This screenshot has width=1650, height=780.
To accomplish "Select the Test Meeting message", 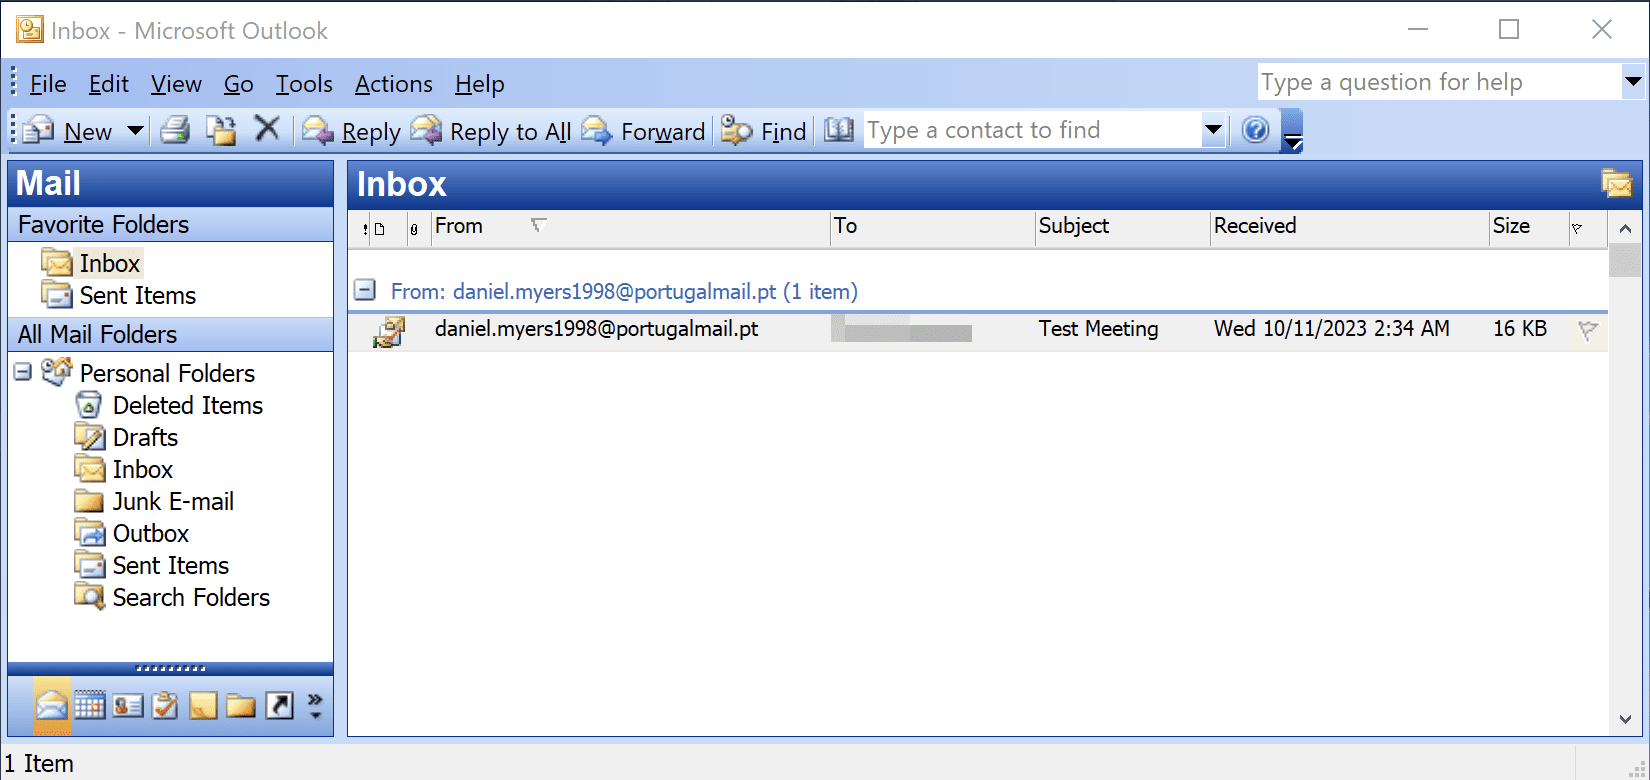I will tap(978, 331).
